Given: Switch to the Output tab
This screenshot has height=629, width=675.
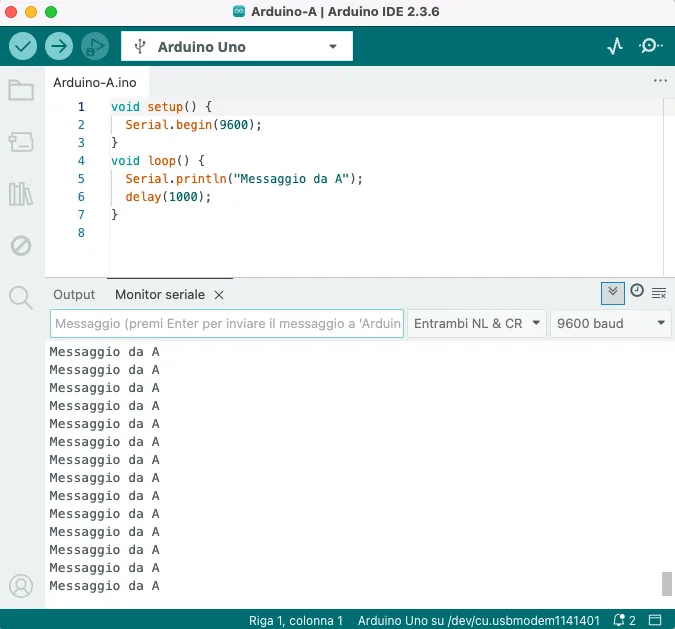Looking at the screenshot, I should pyautogui.click(x=74, y=294).
